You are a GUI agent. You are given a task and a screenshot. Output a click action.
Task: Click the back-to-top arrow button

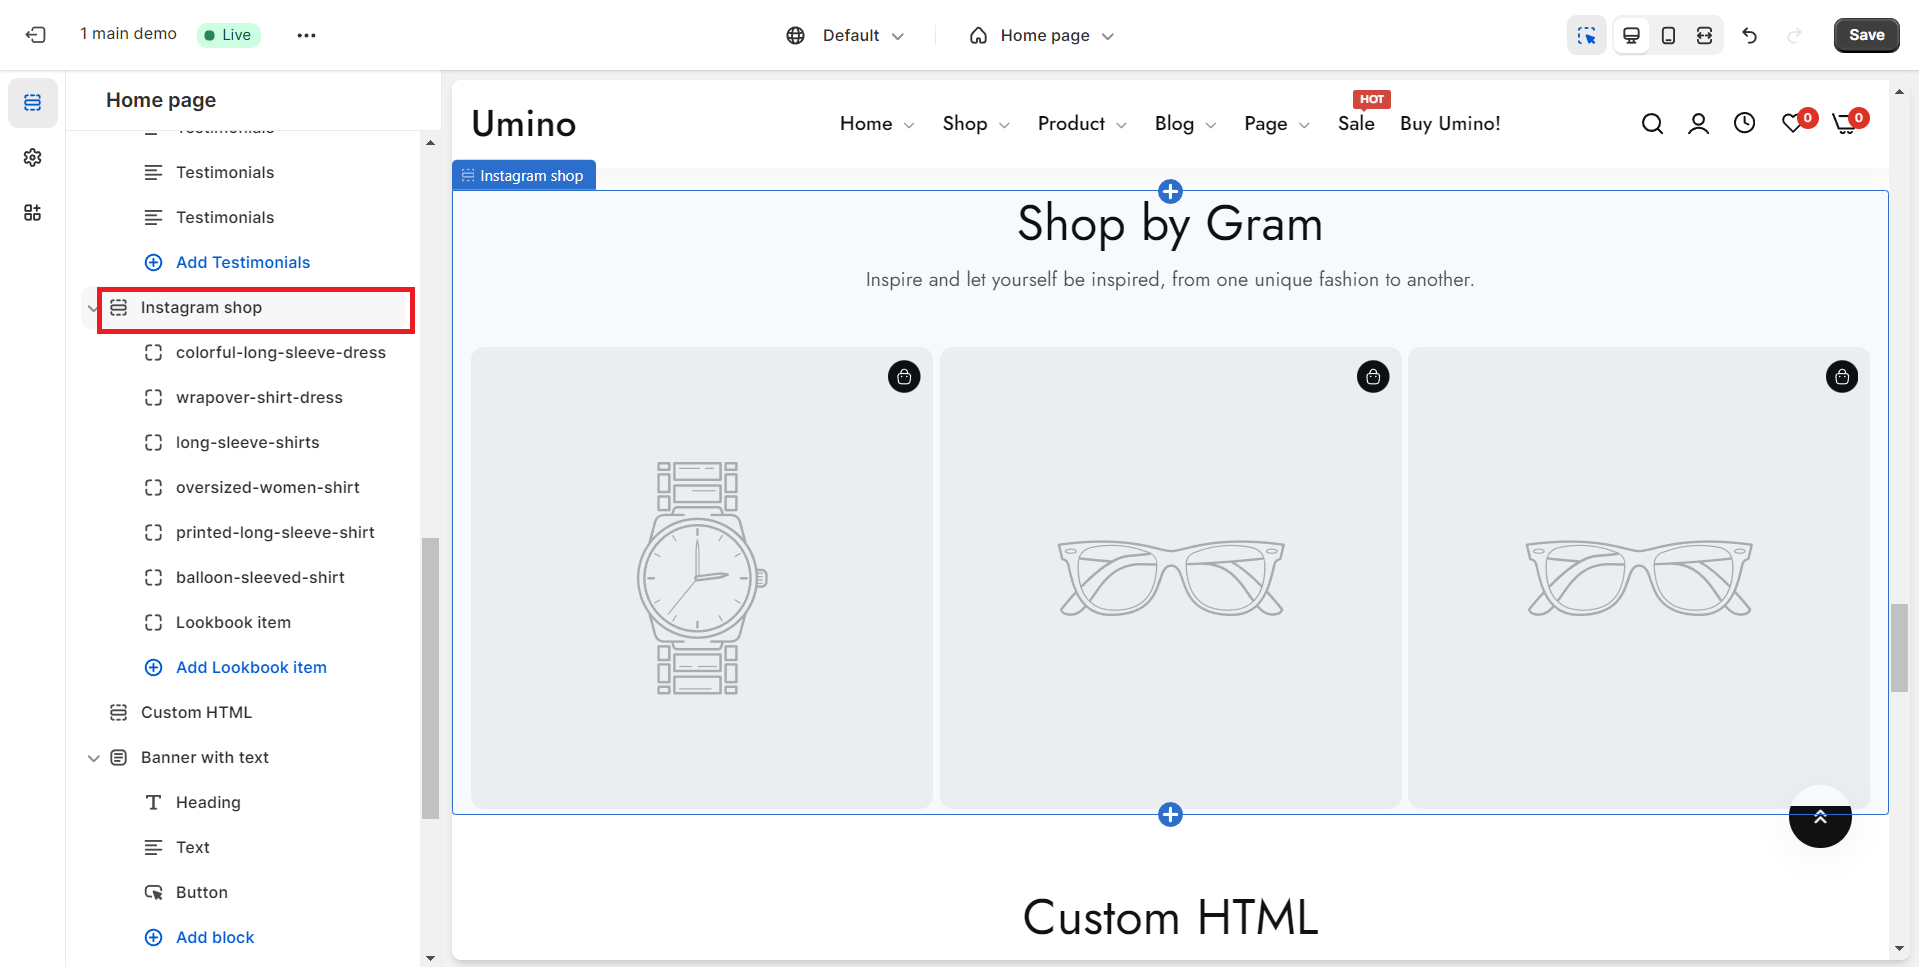(1820, 817)
